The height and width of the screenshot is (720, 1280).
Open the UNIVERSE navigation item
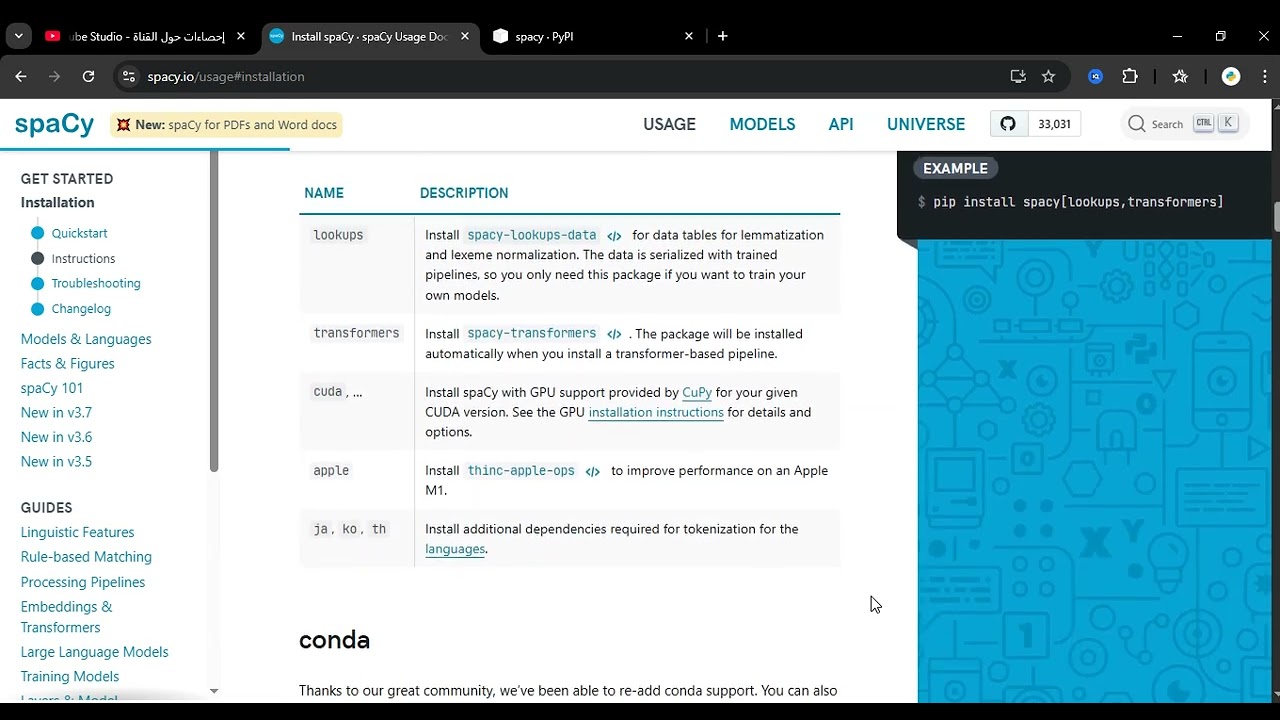point(926,125)
